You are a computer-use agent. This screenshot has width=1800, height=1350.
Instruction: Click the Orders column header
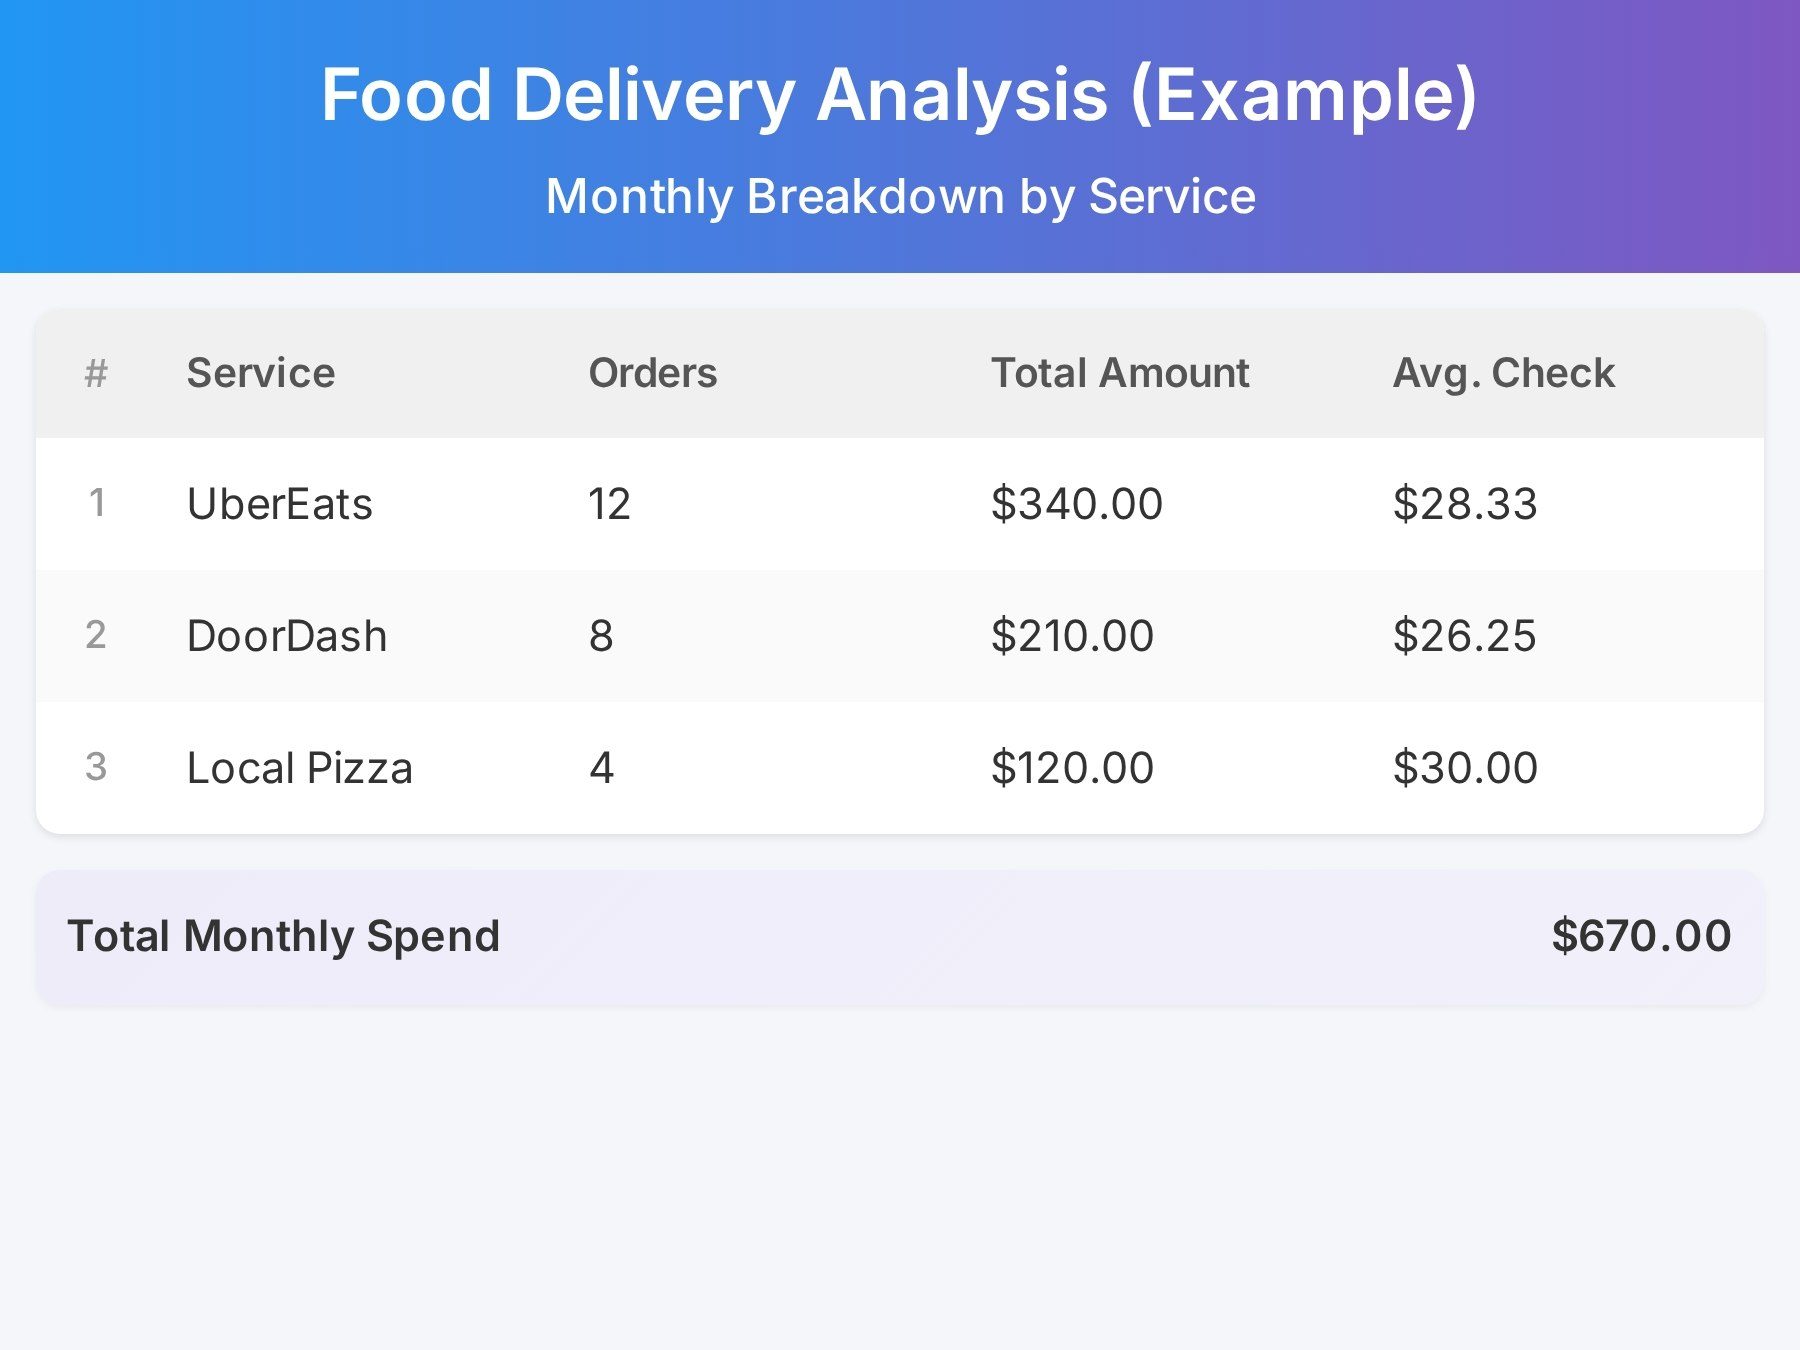coord(652,372)
